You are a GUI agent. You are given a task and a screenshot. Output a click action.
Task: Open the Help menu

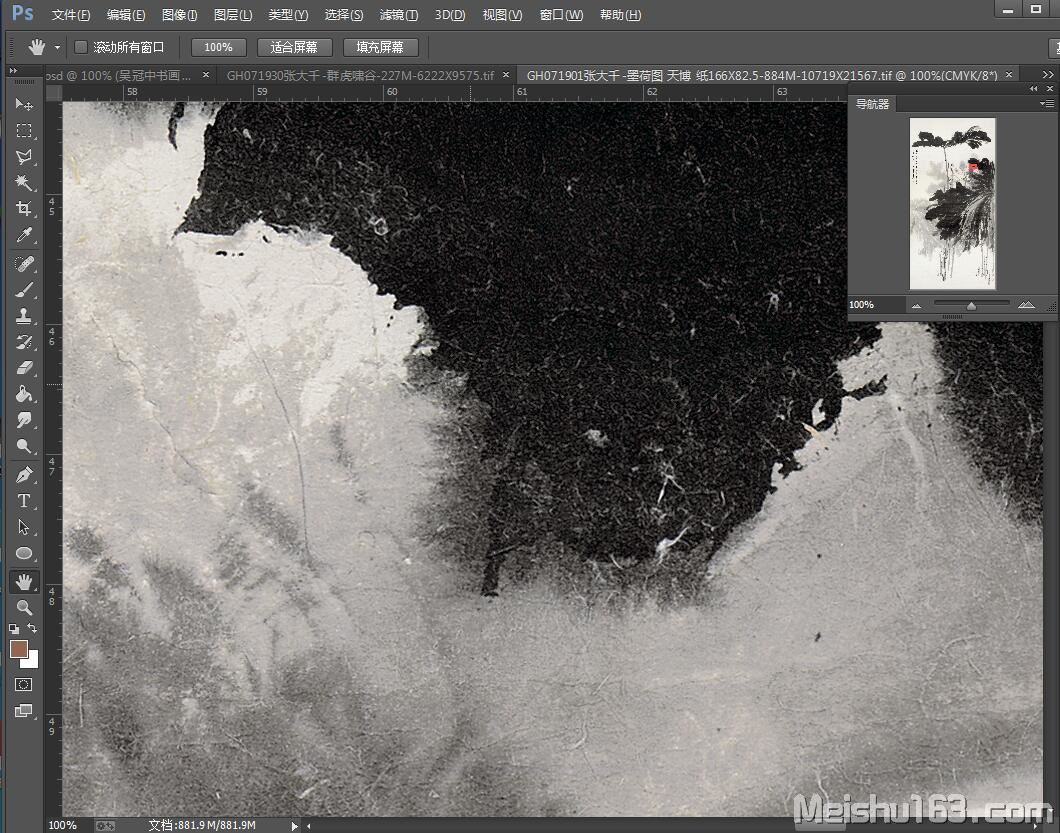click(621, 14)
